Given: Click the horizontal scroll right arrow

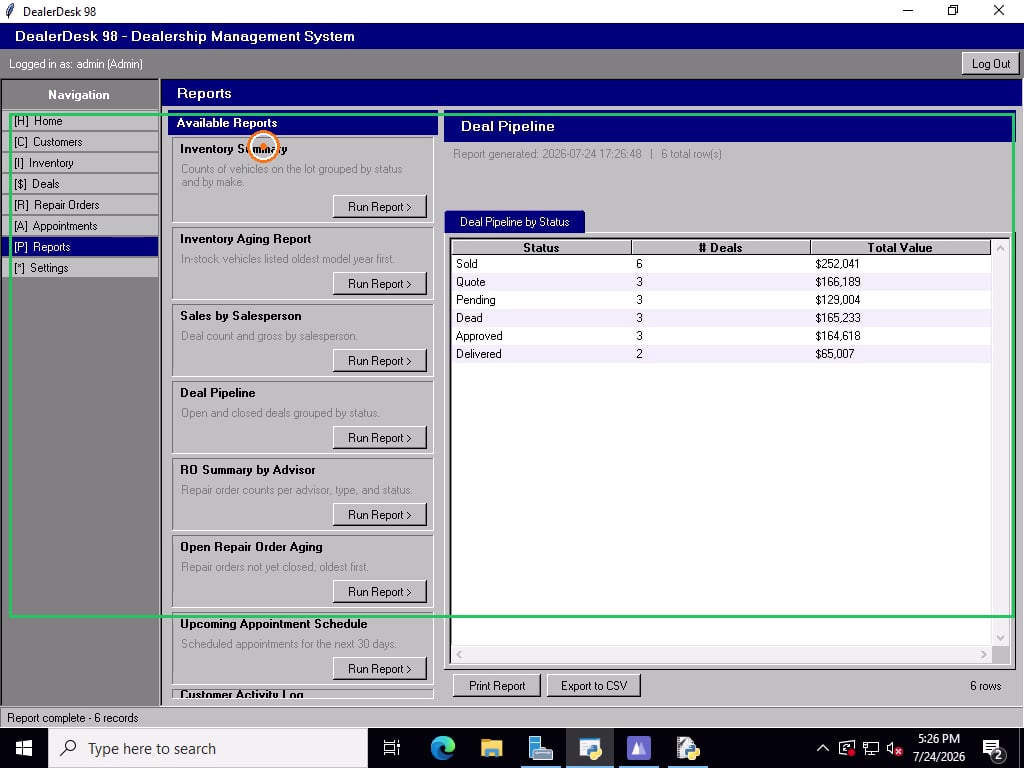Looking at the screenshot, I should pos(984,654).
